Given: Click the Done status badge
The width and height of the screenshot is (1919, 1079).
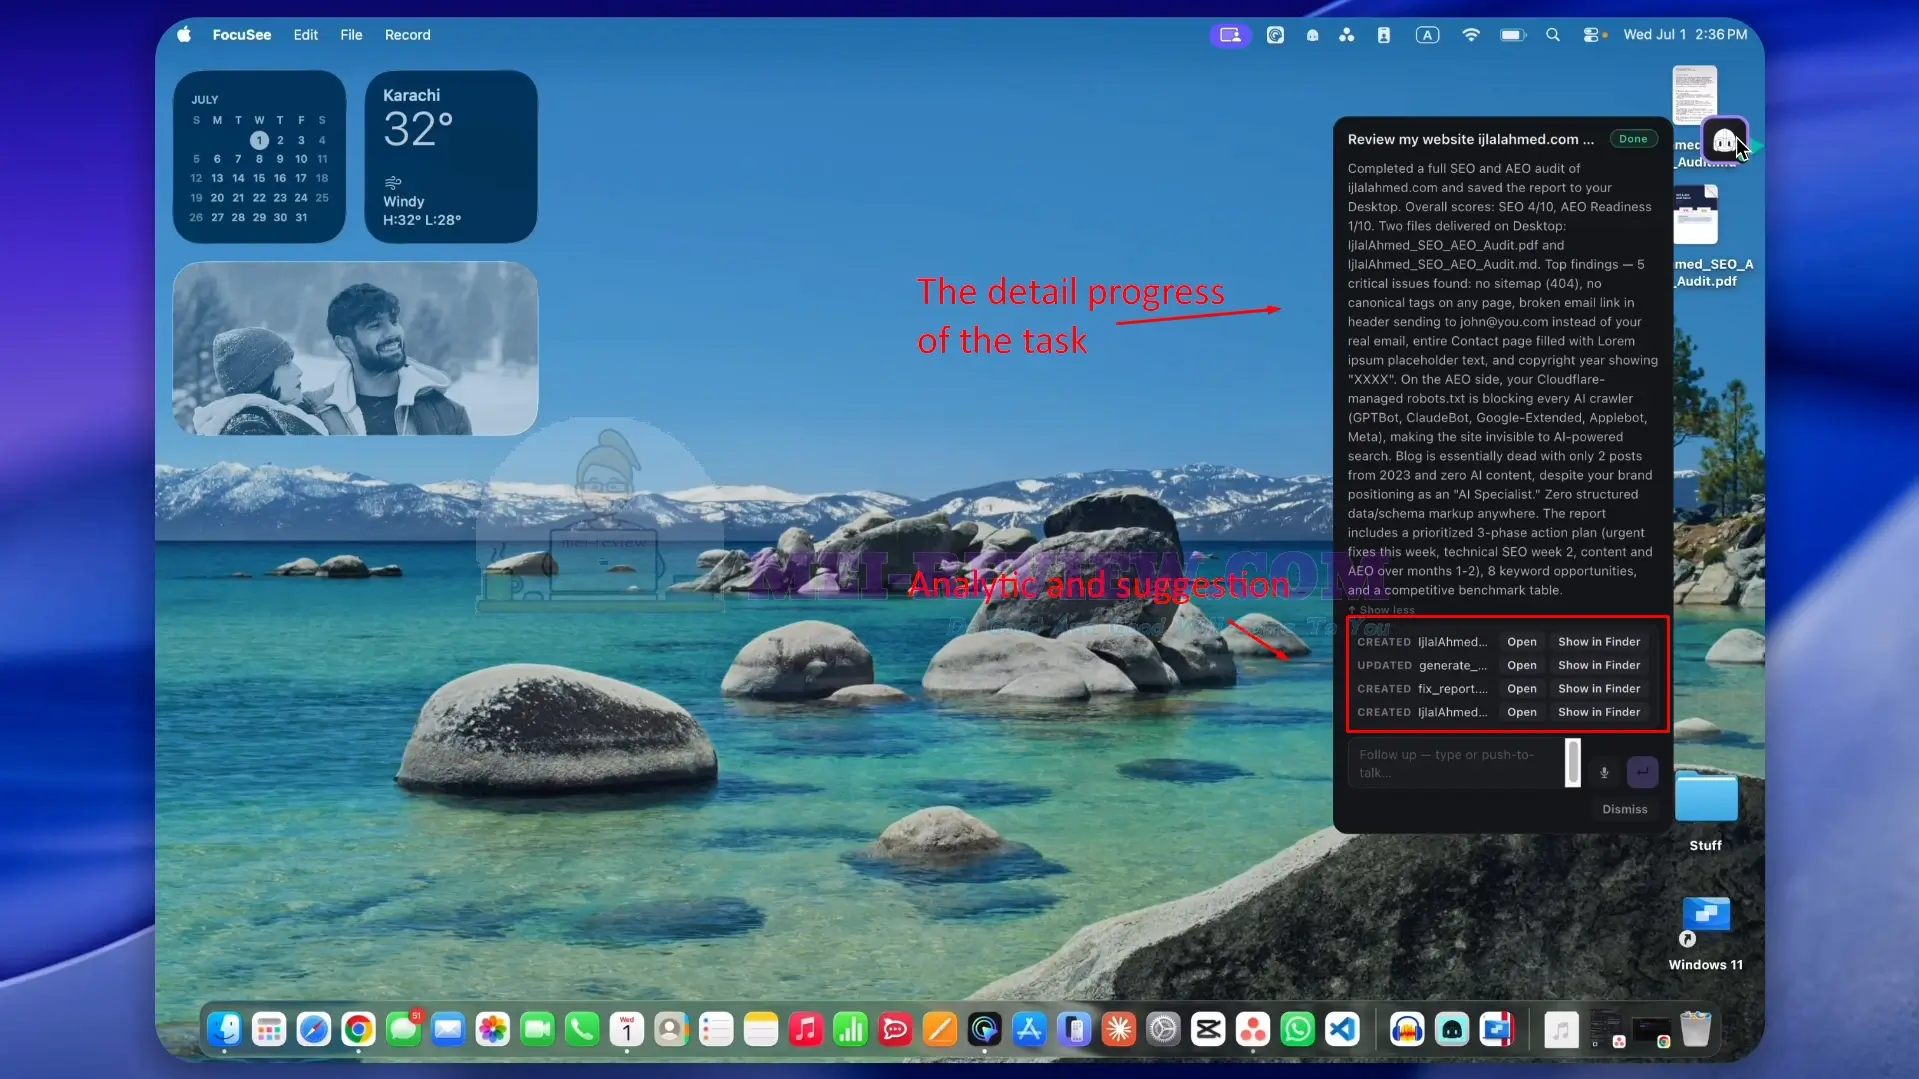Looking at the screenshot, I should pos(1632,139).
